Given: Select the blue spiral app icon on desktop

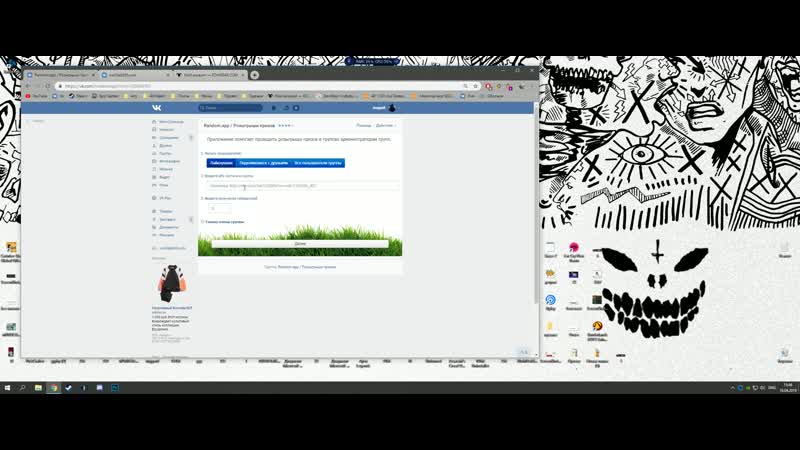Looking at the screenshot, I should [551, 299].
